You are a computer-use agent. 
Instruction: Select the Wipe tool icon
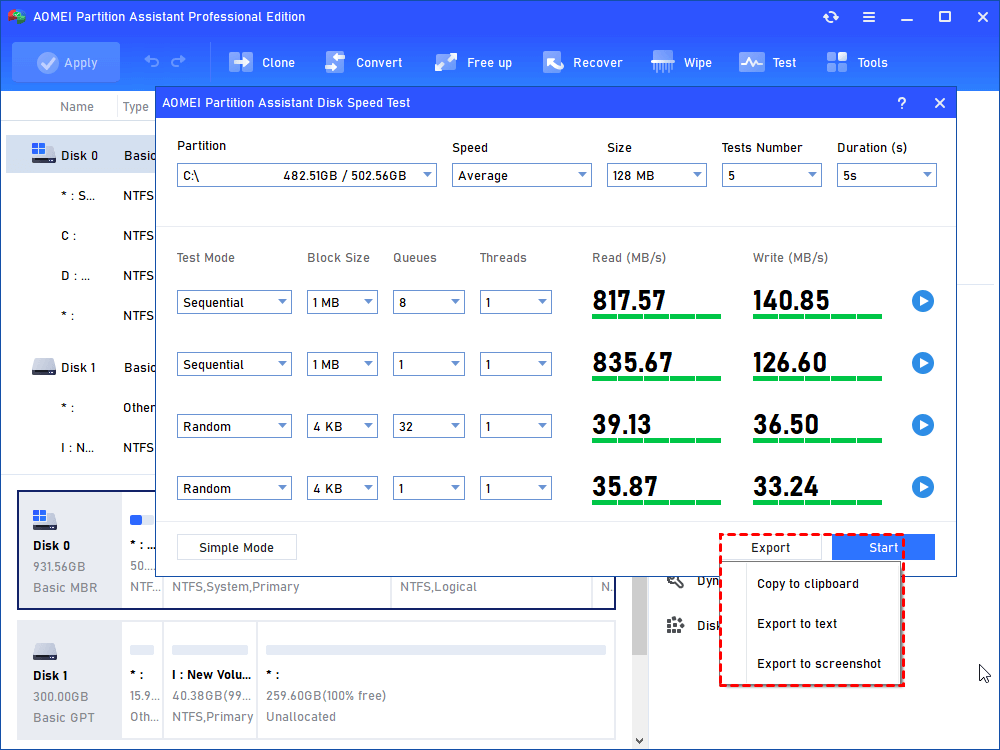tap(663, 62)
